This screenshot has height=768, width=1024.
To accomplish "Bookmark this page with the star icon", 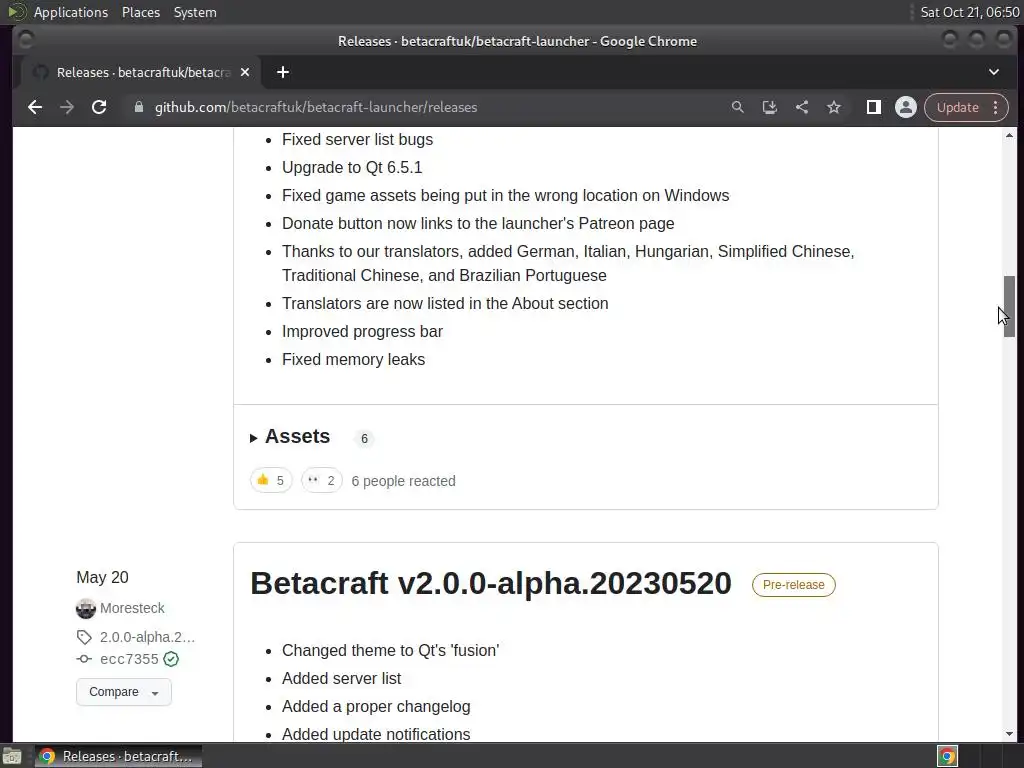I will click(834, 107).
